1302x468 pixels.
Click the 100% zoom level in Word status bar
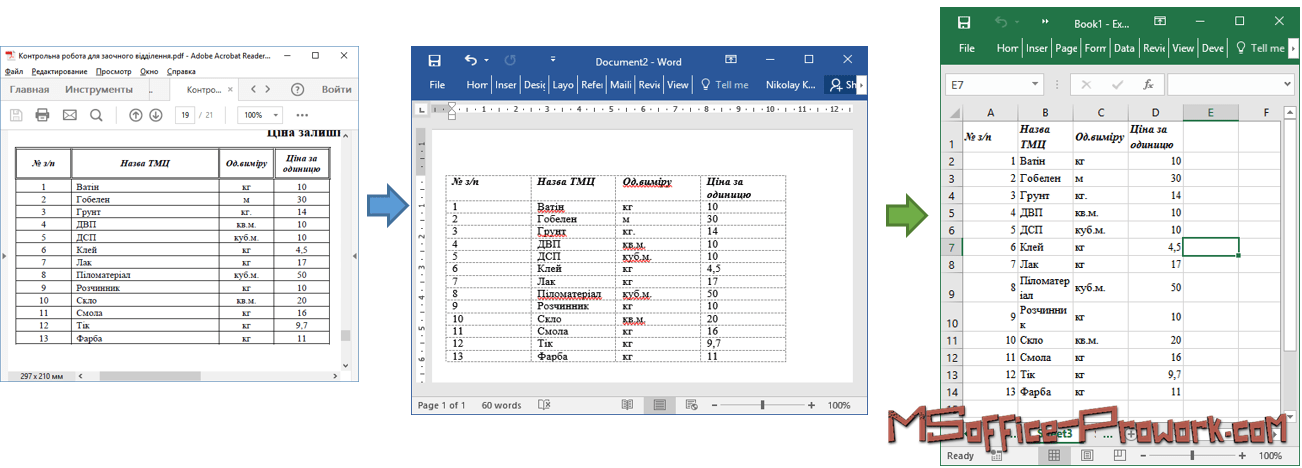click(x=839, y=405)
